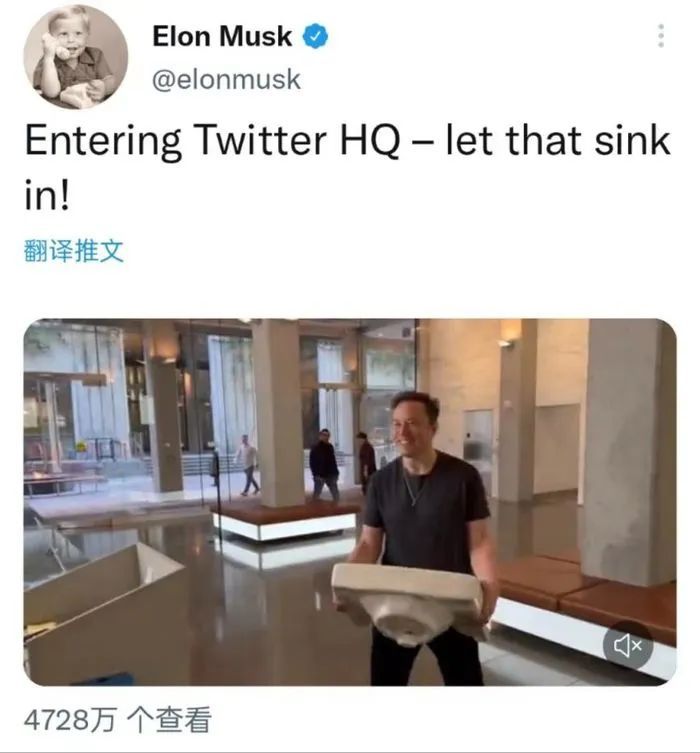Click the brown bench at the video's right

586,594
